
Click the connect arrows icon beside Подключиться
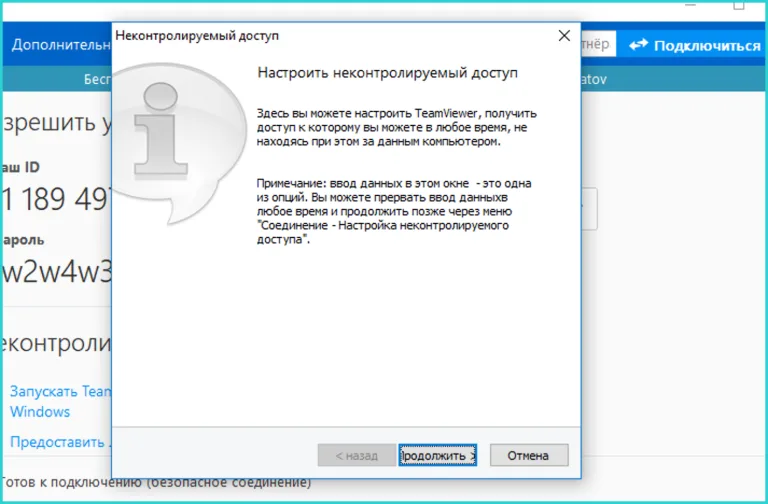[638, 45]
